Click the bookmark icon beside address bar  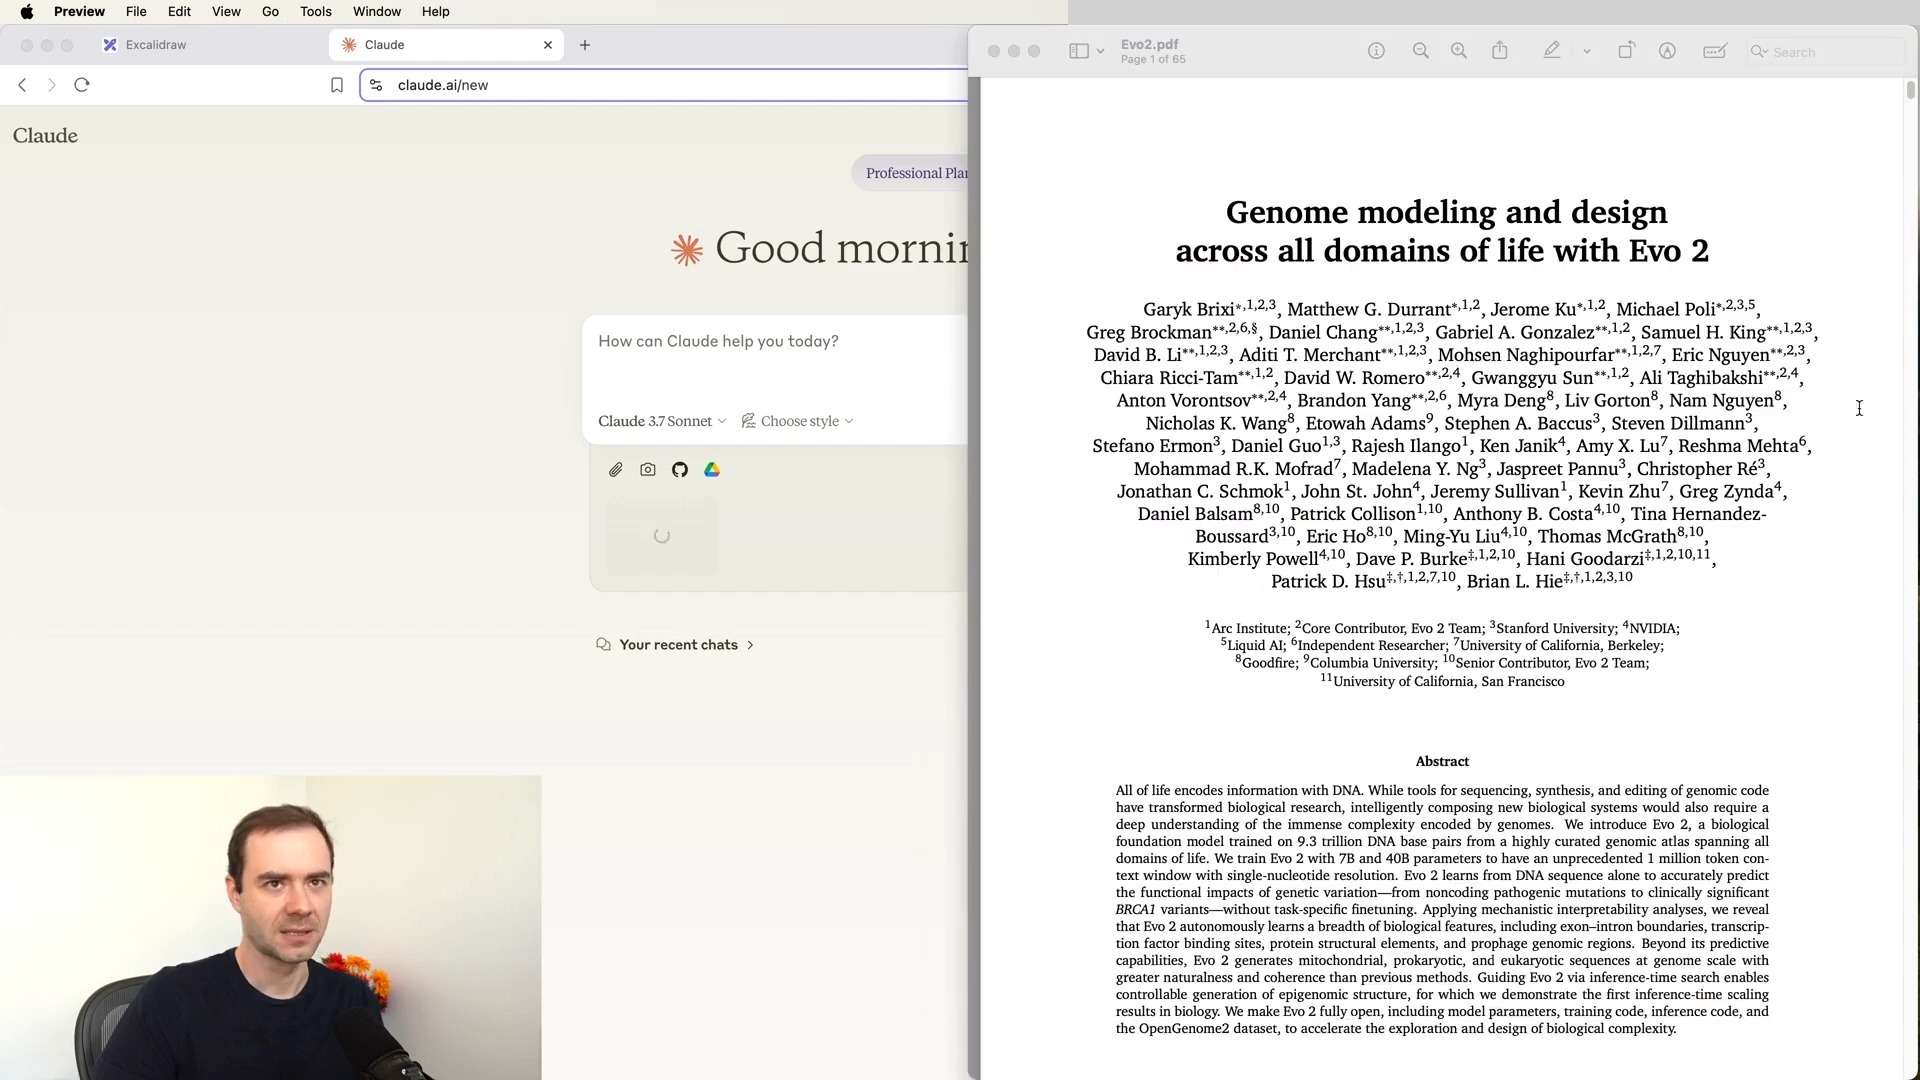[337, 85]
